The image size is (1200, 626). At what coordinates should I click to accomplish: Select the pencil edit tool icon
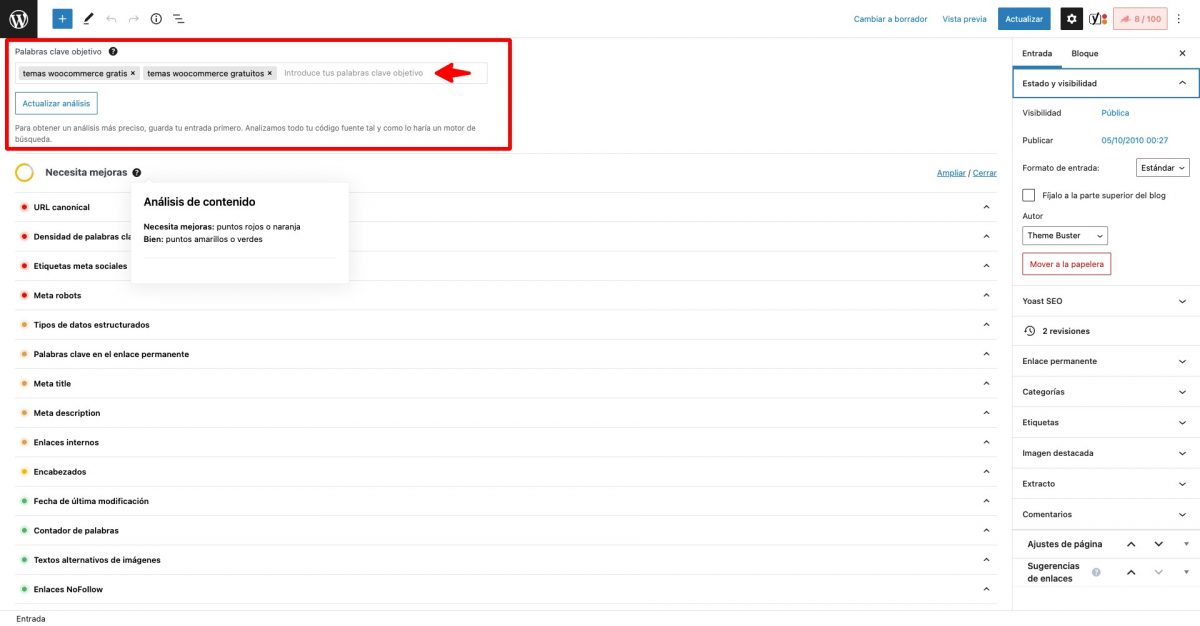tap(88, 18)
